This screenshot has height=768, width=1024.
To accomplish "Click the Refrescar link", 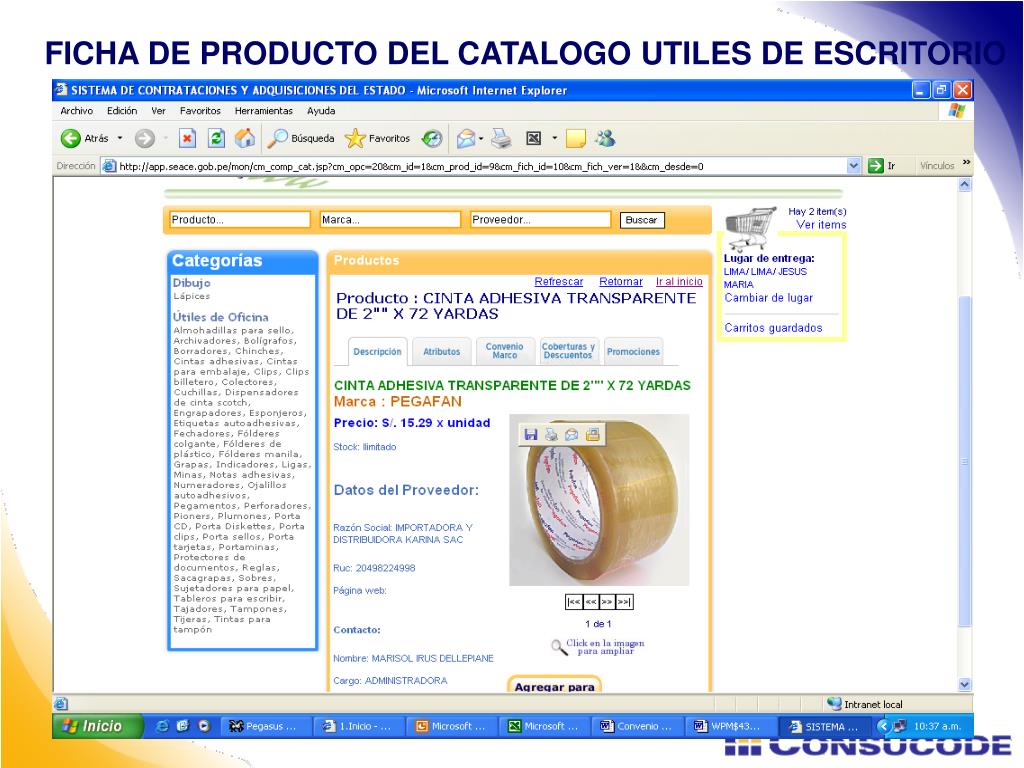I will point(558,281).
